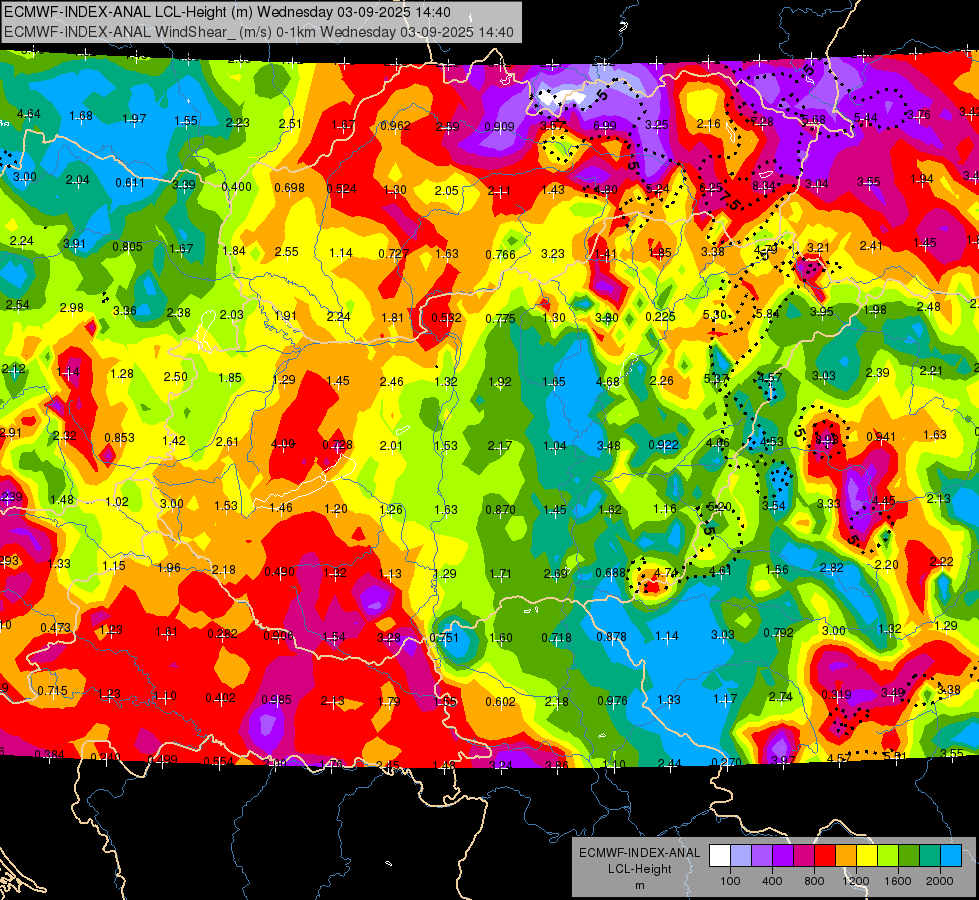This screenshot has height=900, width=979.
Task: Click the legend scale value 1600
Action: 898,881
